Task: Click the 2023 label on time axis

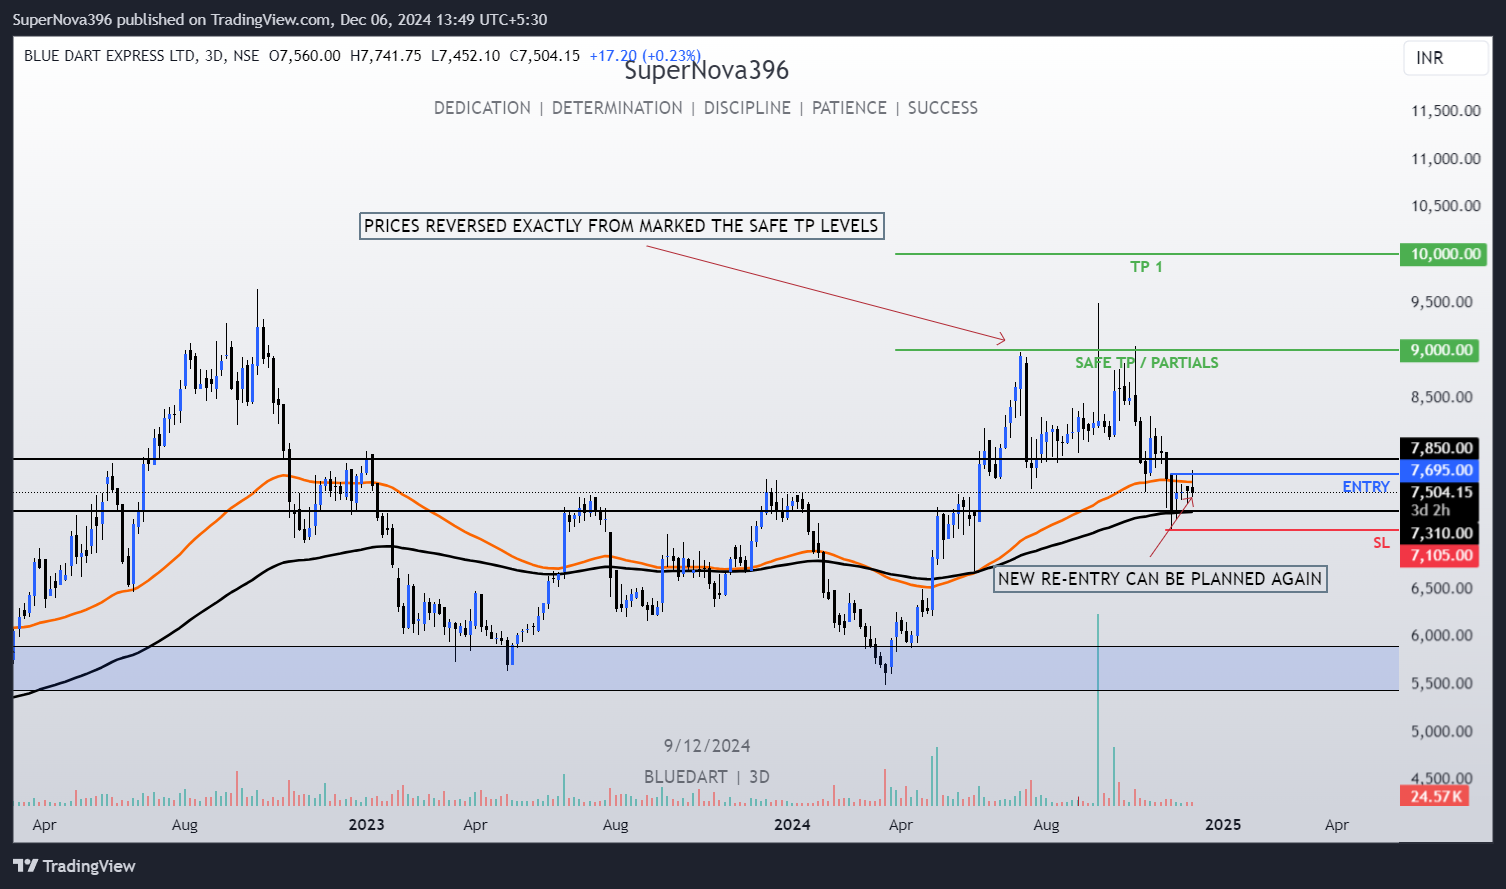Action: pyautogui.click(x=366, y=825)
